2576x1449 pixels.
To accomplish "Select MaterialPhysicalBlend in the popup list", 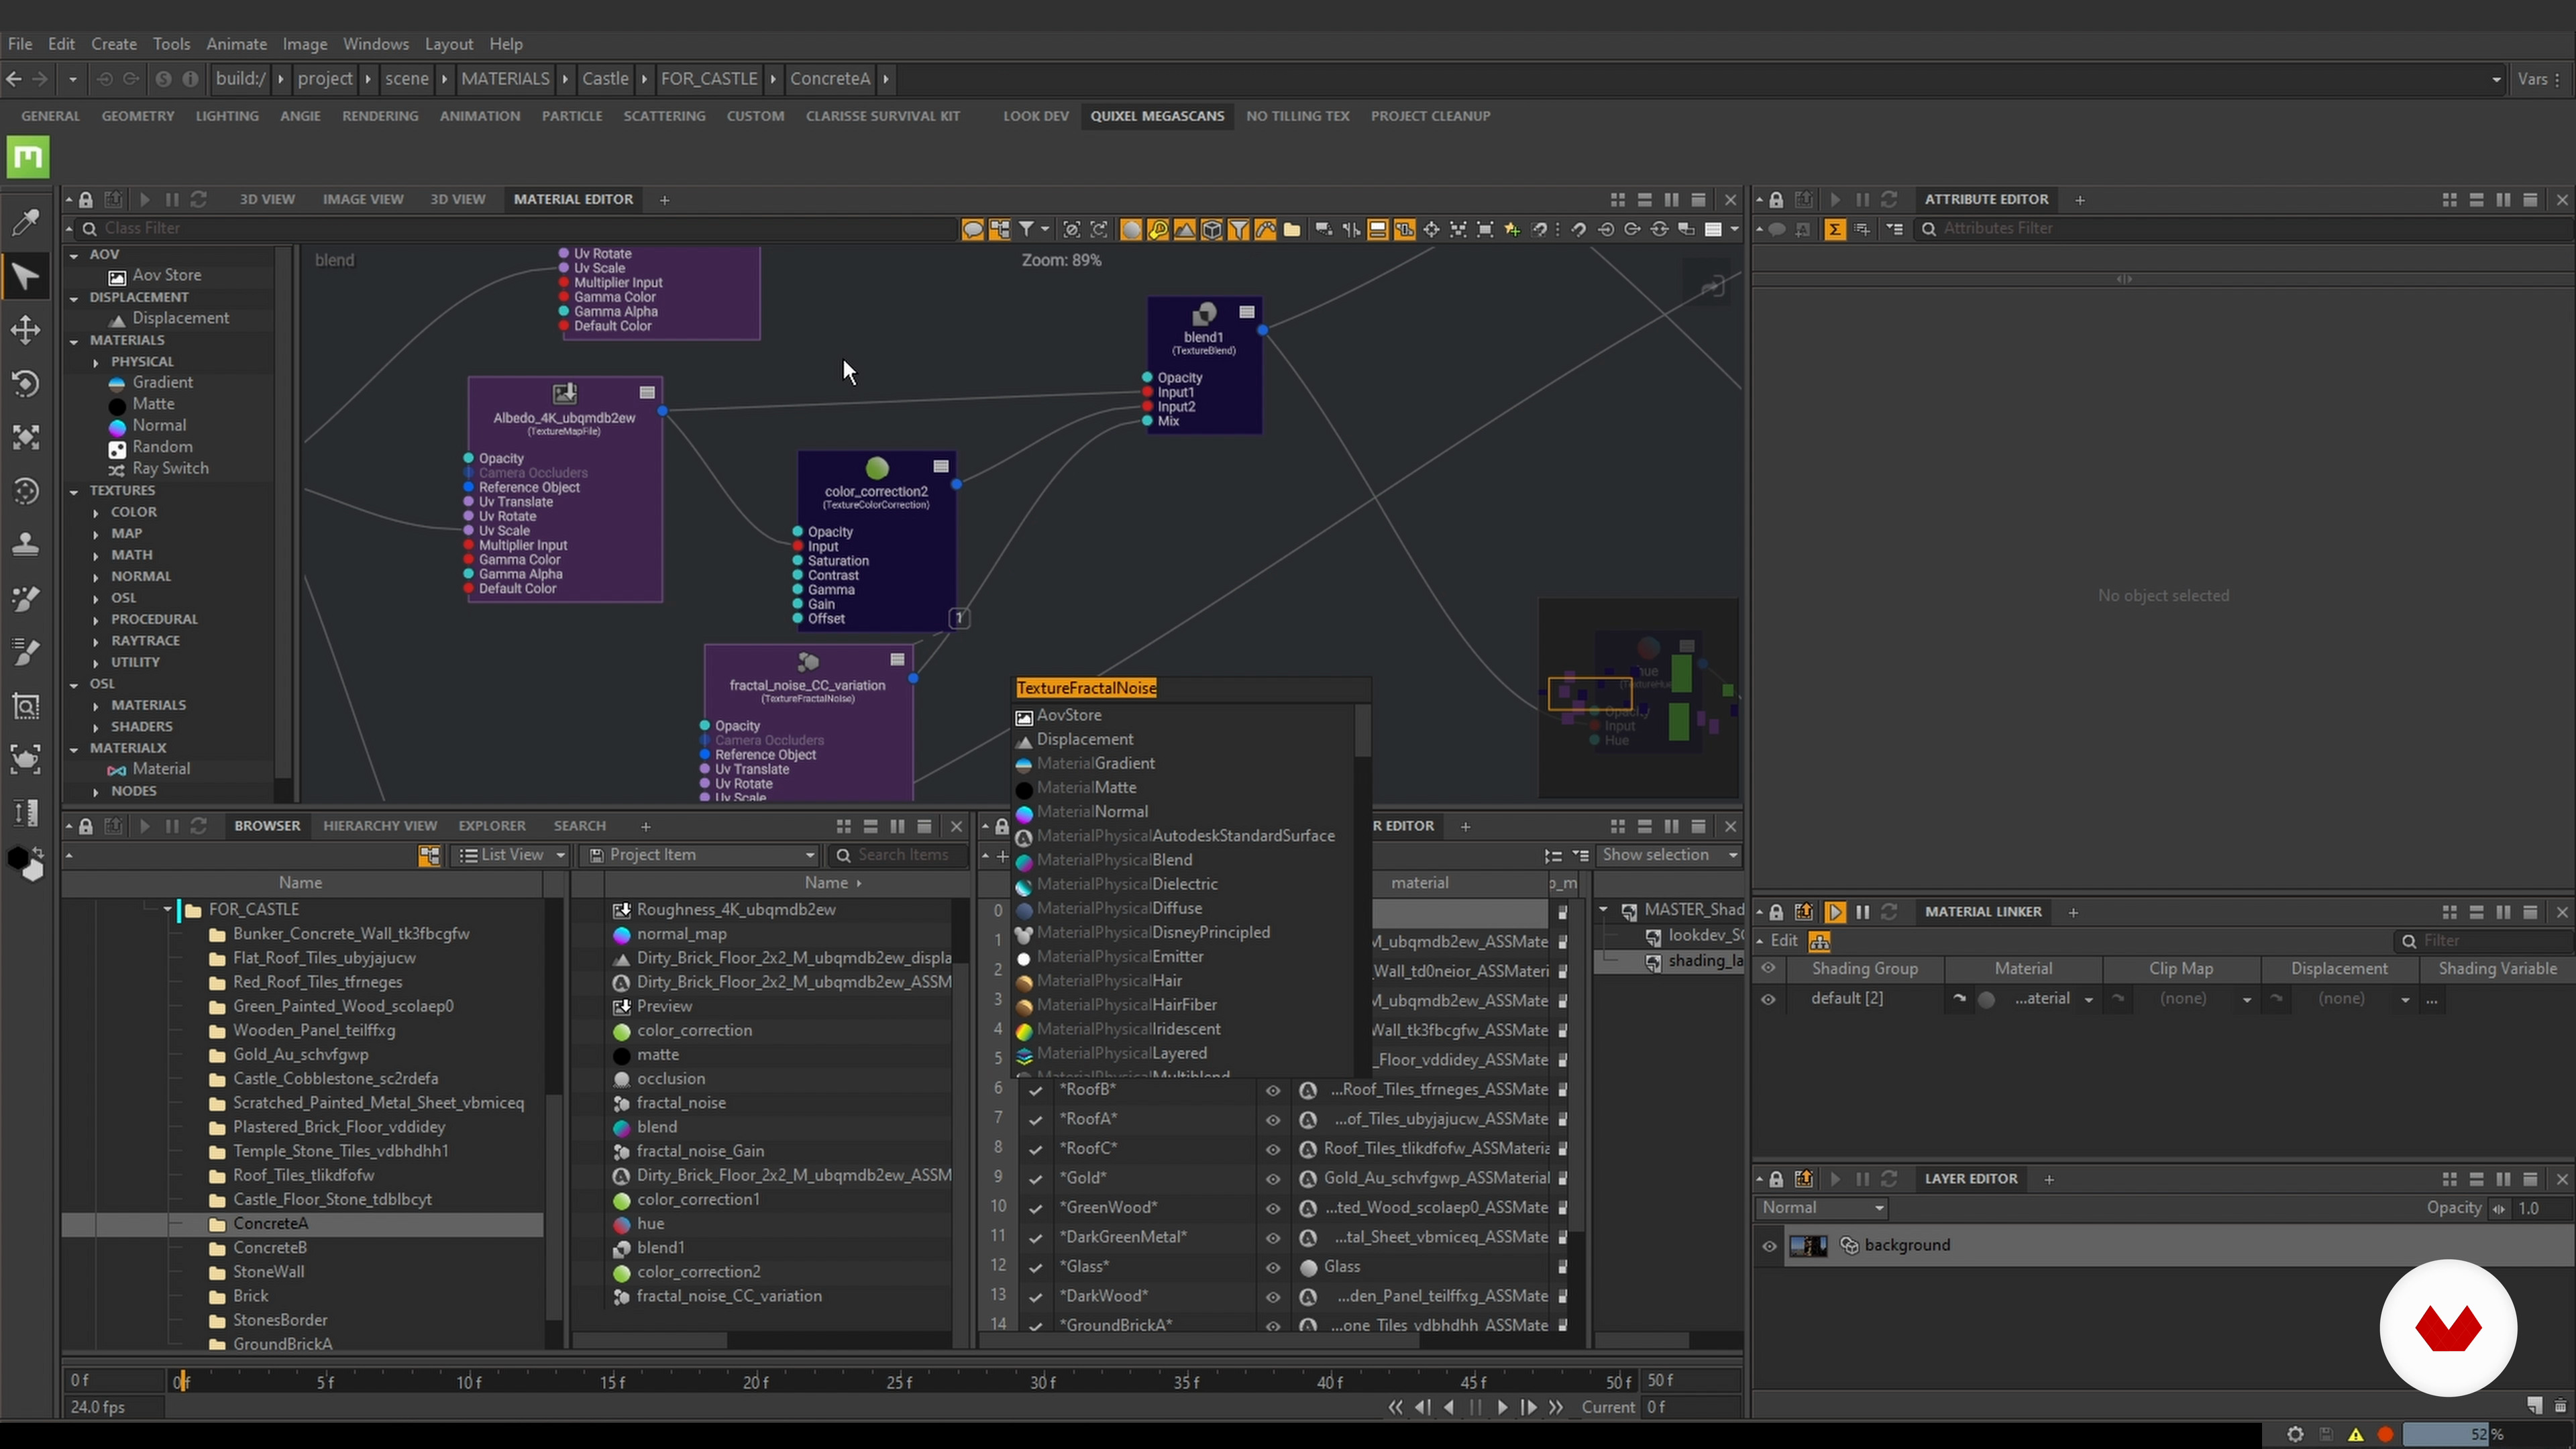I will point(1114,860).
